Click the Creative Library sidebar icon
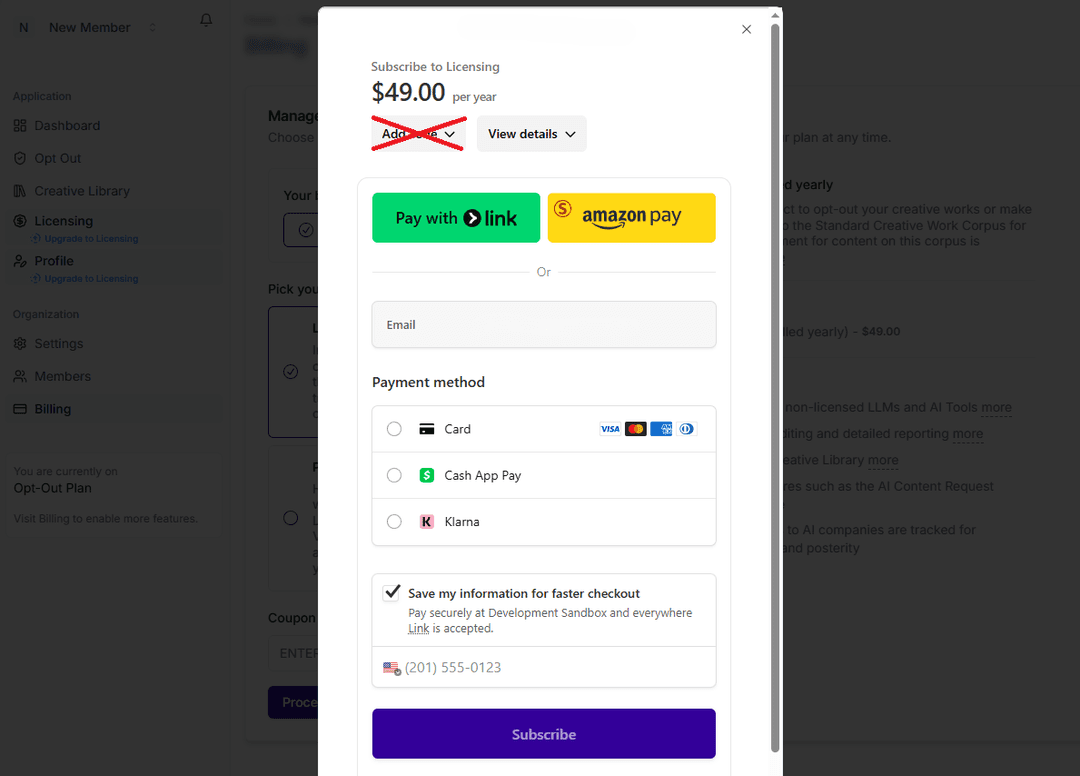 click(22, 190)
